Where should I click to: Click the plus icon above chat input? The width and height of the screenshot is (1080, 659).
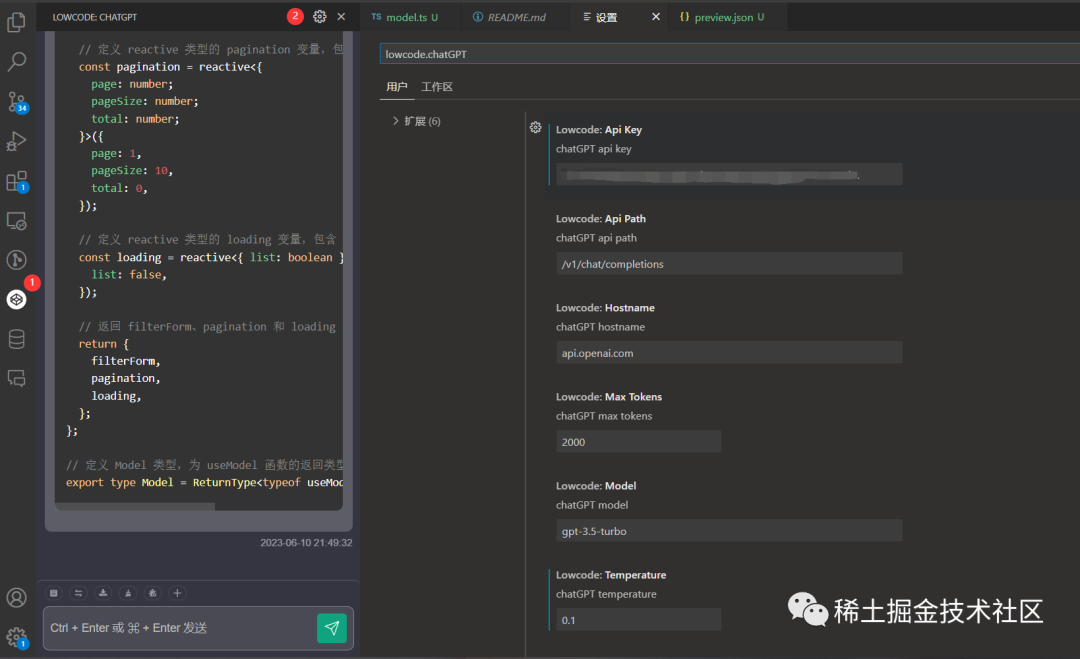point(177,593)
